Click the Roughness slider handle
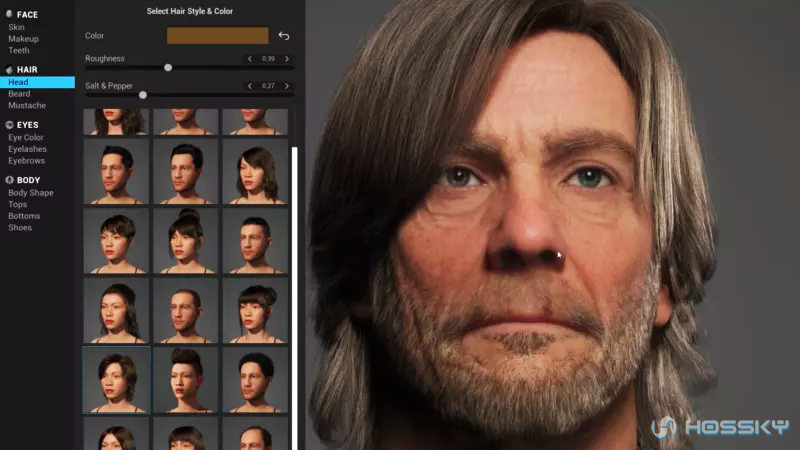Image resolution: width=800 pixels, height=450 pixels. point(168,68)
